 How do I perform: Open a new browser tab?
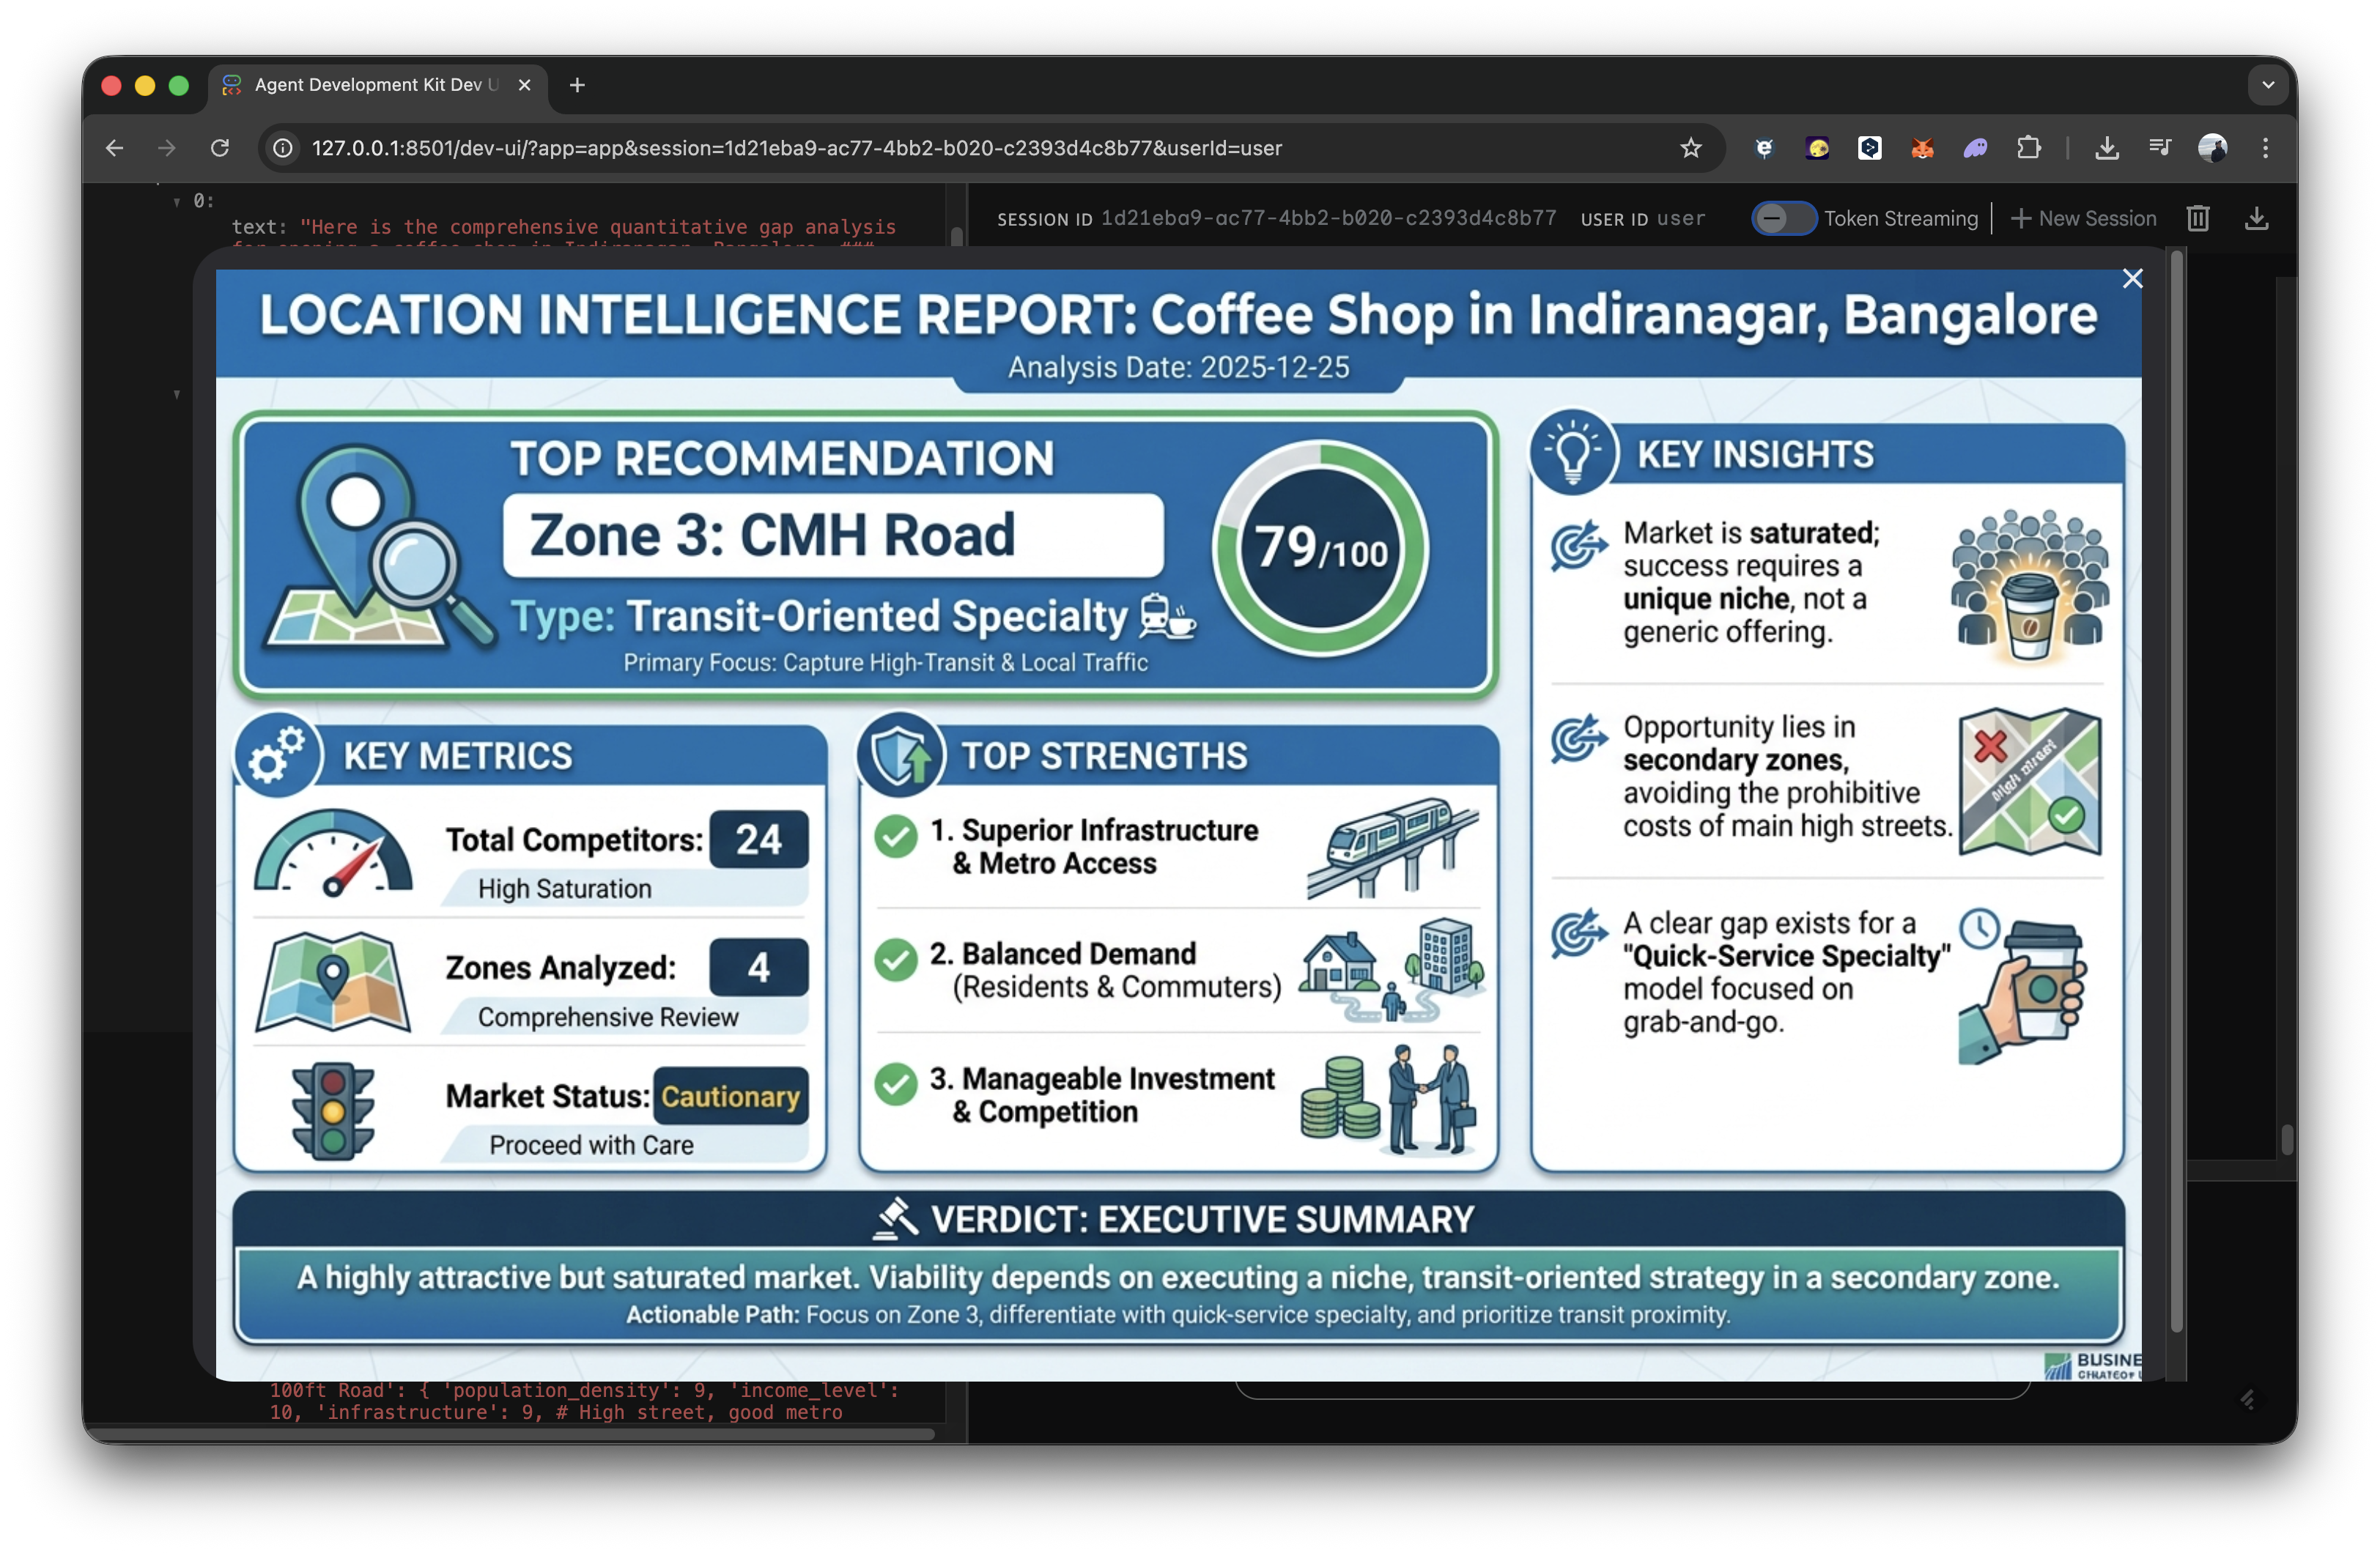pos(577,85)
